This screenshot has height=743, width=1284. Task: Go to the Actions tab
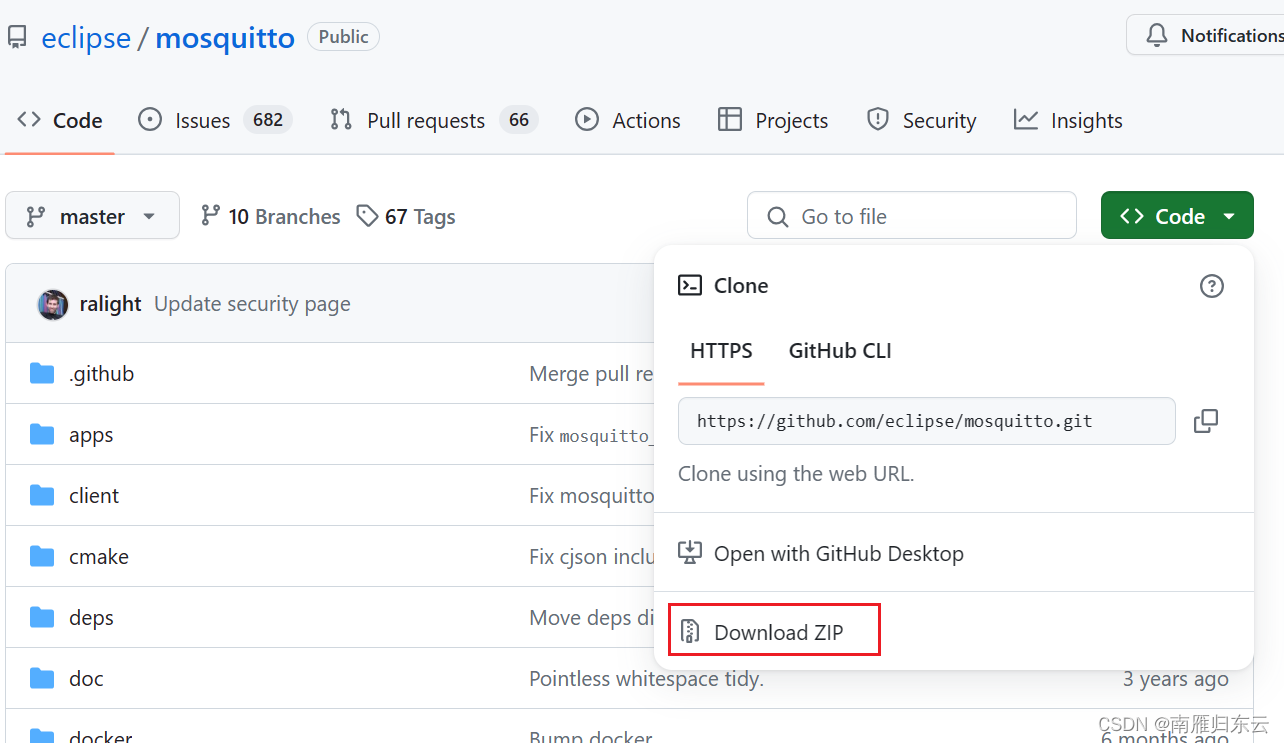point(628,120)
